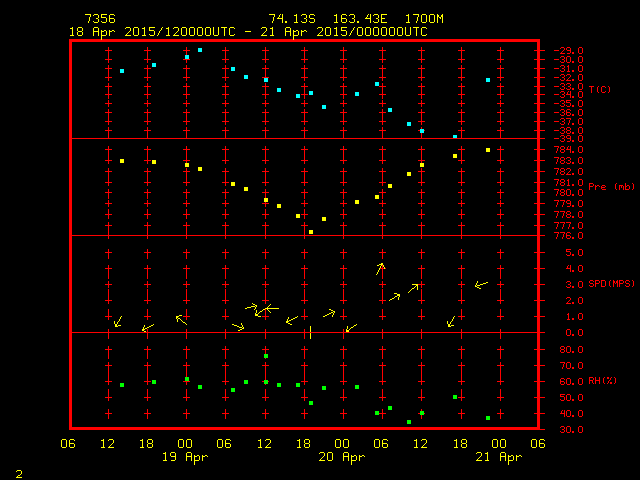The height and width of the screenshot is (480, 640).
Task: Click the 19 Apr date label
Action: pyautogui.click(x=186, y=457)
